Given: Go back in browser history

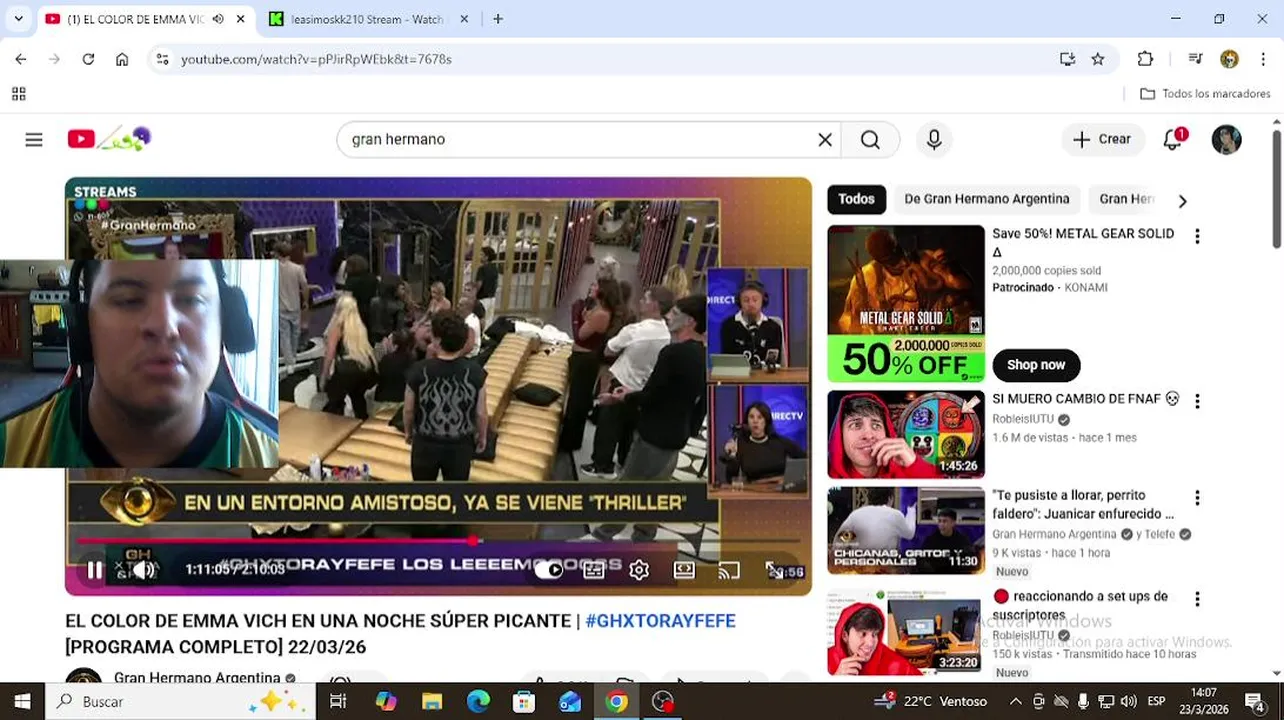Looking at the screenshot, I should click(x=21, y=59).
